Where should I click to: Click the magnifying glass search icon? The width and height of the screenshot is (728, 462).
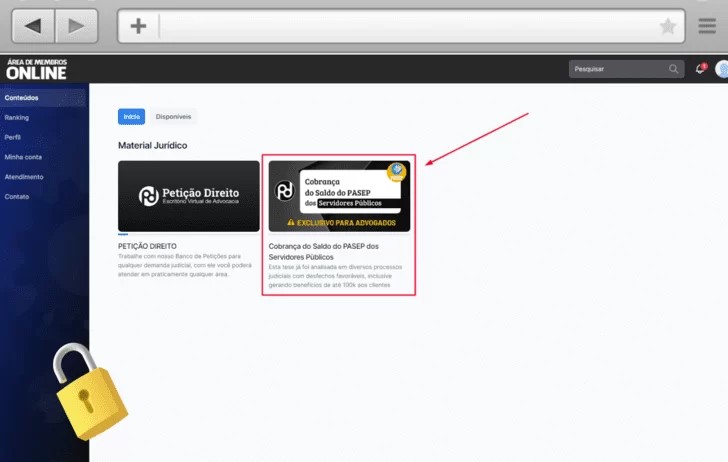click(x=673, y=69)
